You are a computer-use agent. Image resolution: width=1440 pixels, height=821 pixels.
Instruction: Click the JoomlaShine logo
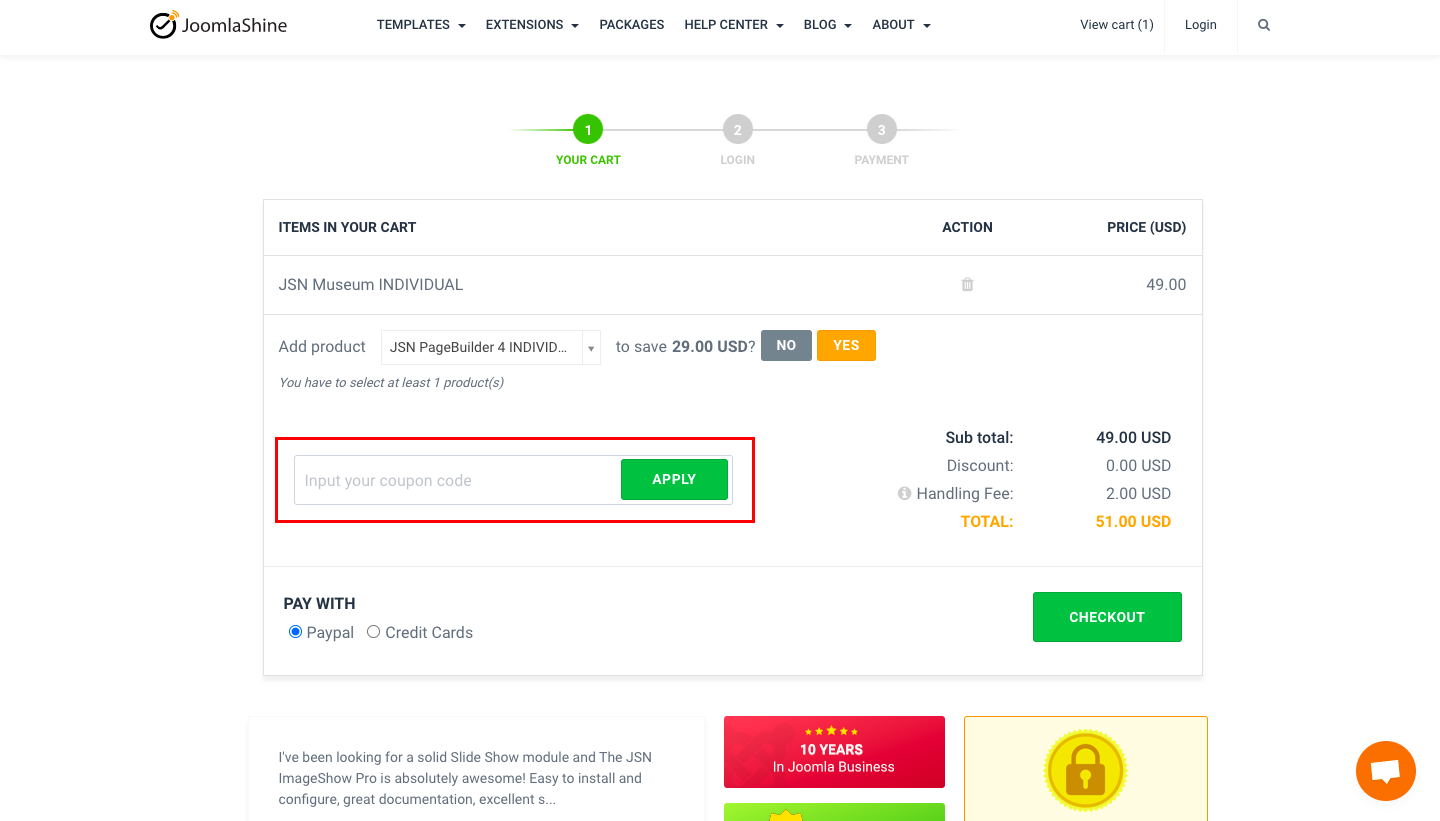(x=218, y=25)
